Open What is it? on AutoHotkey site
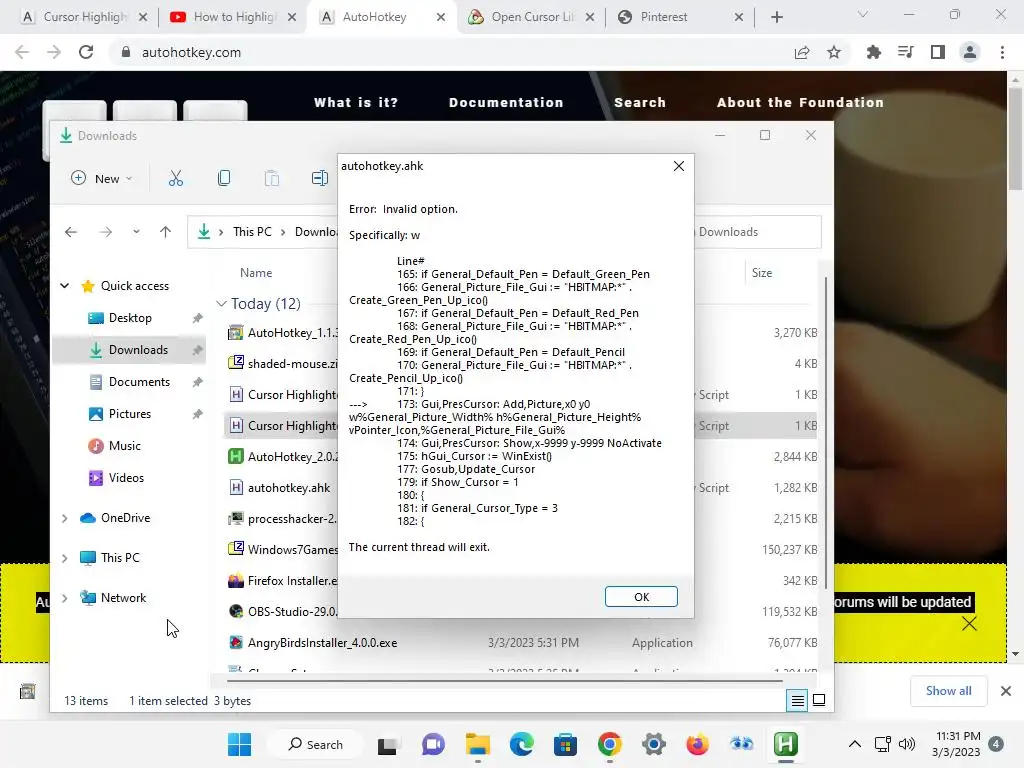This screenshot has height=768, width=1024. pos(356,103)
